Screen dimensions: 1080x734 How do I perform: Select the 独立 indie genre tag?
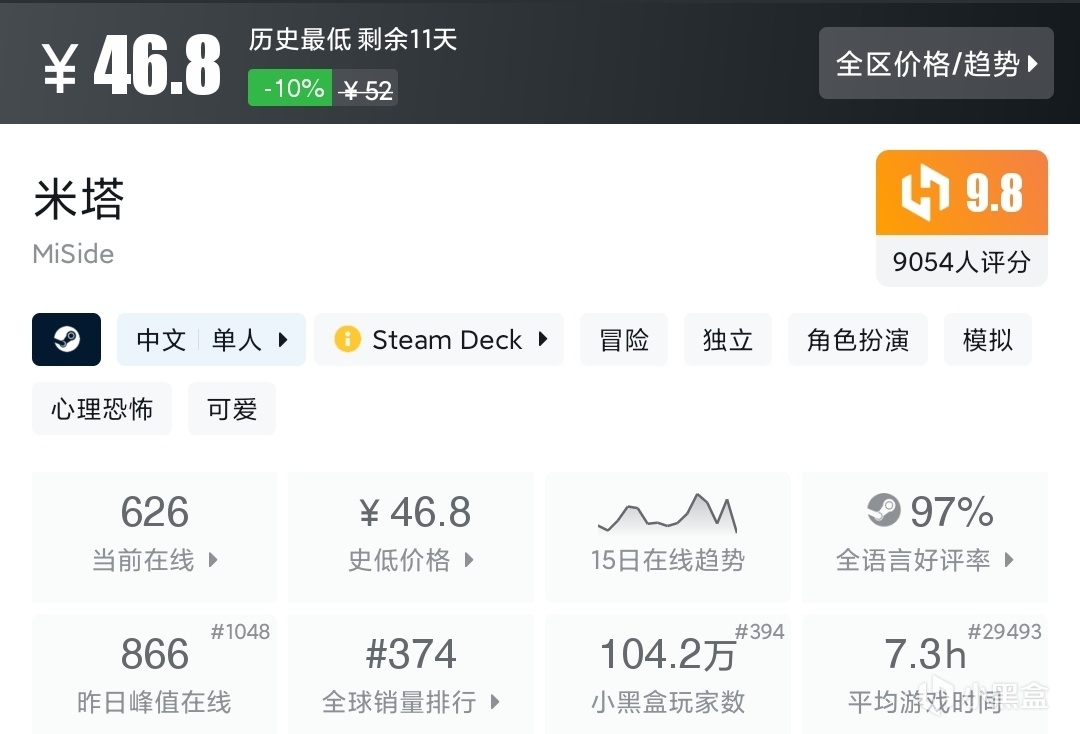[727, 340]
